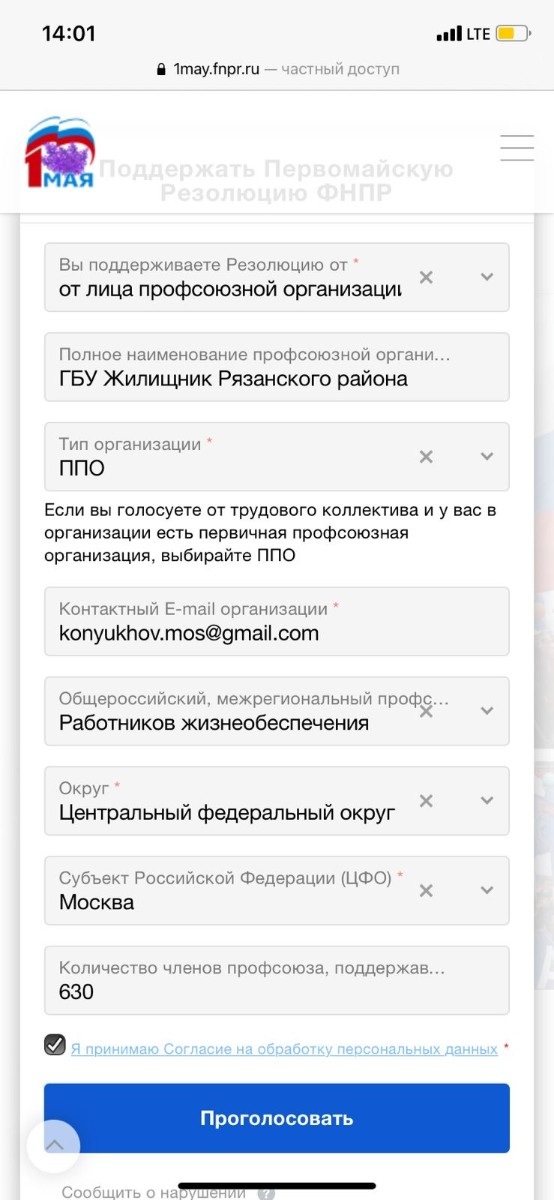Viewport: 554px width, 1200px height.
Task: Expand the Округ dropdown arrow
Action: pos(487,801)
